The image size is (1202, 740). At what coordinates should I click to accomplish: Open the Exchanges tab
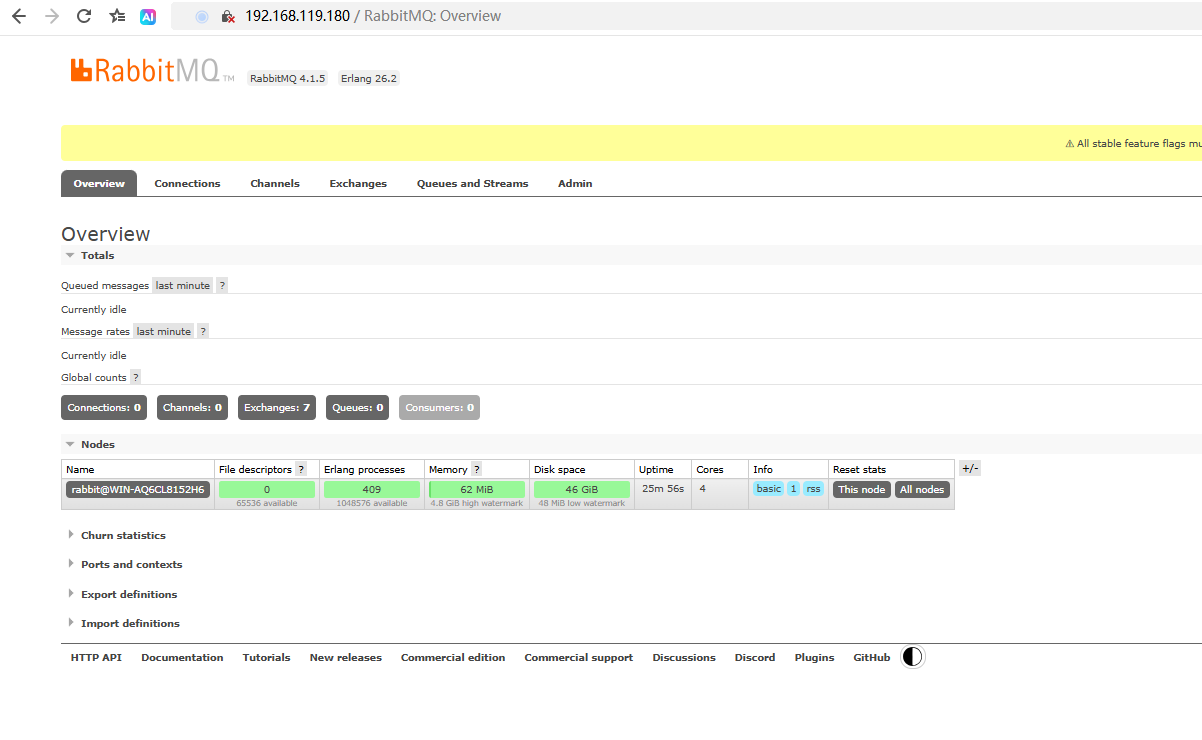(358, 183)
